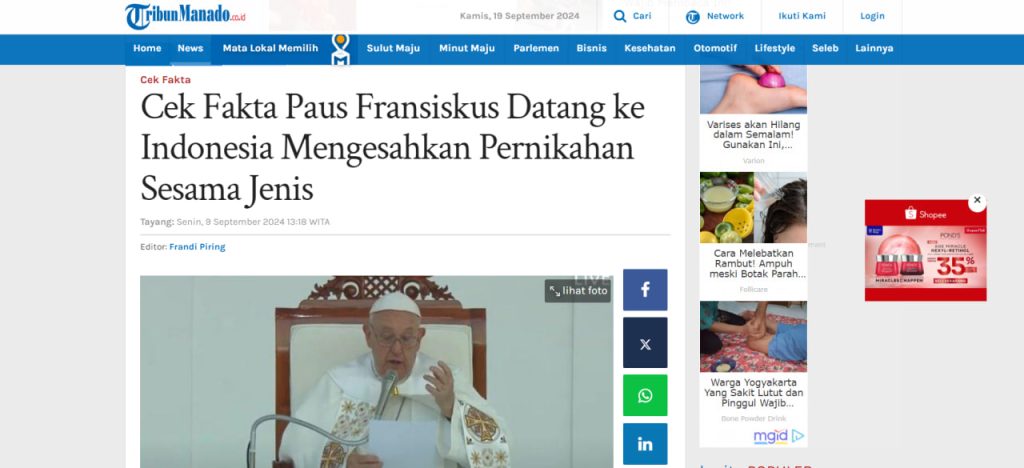
Task: Share article on Facebook
Action: 645,290
